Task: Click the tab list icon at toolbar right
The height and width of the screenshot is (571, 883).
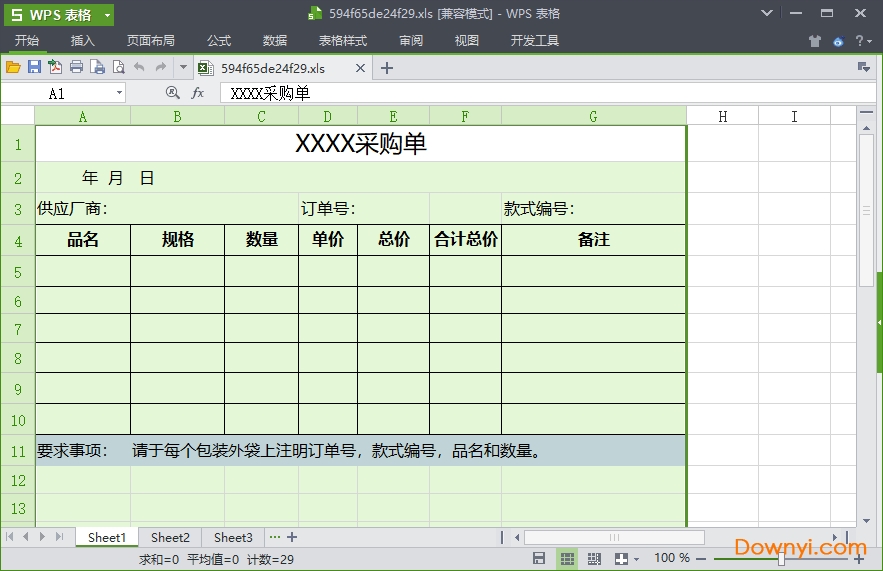Action: [x=863, y=68]
